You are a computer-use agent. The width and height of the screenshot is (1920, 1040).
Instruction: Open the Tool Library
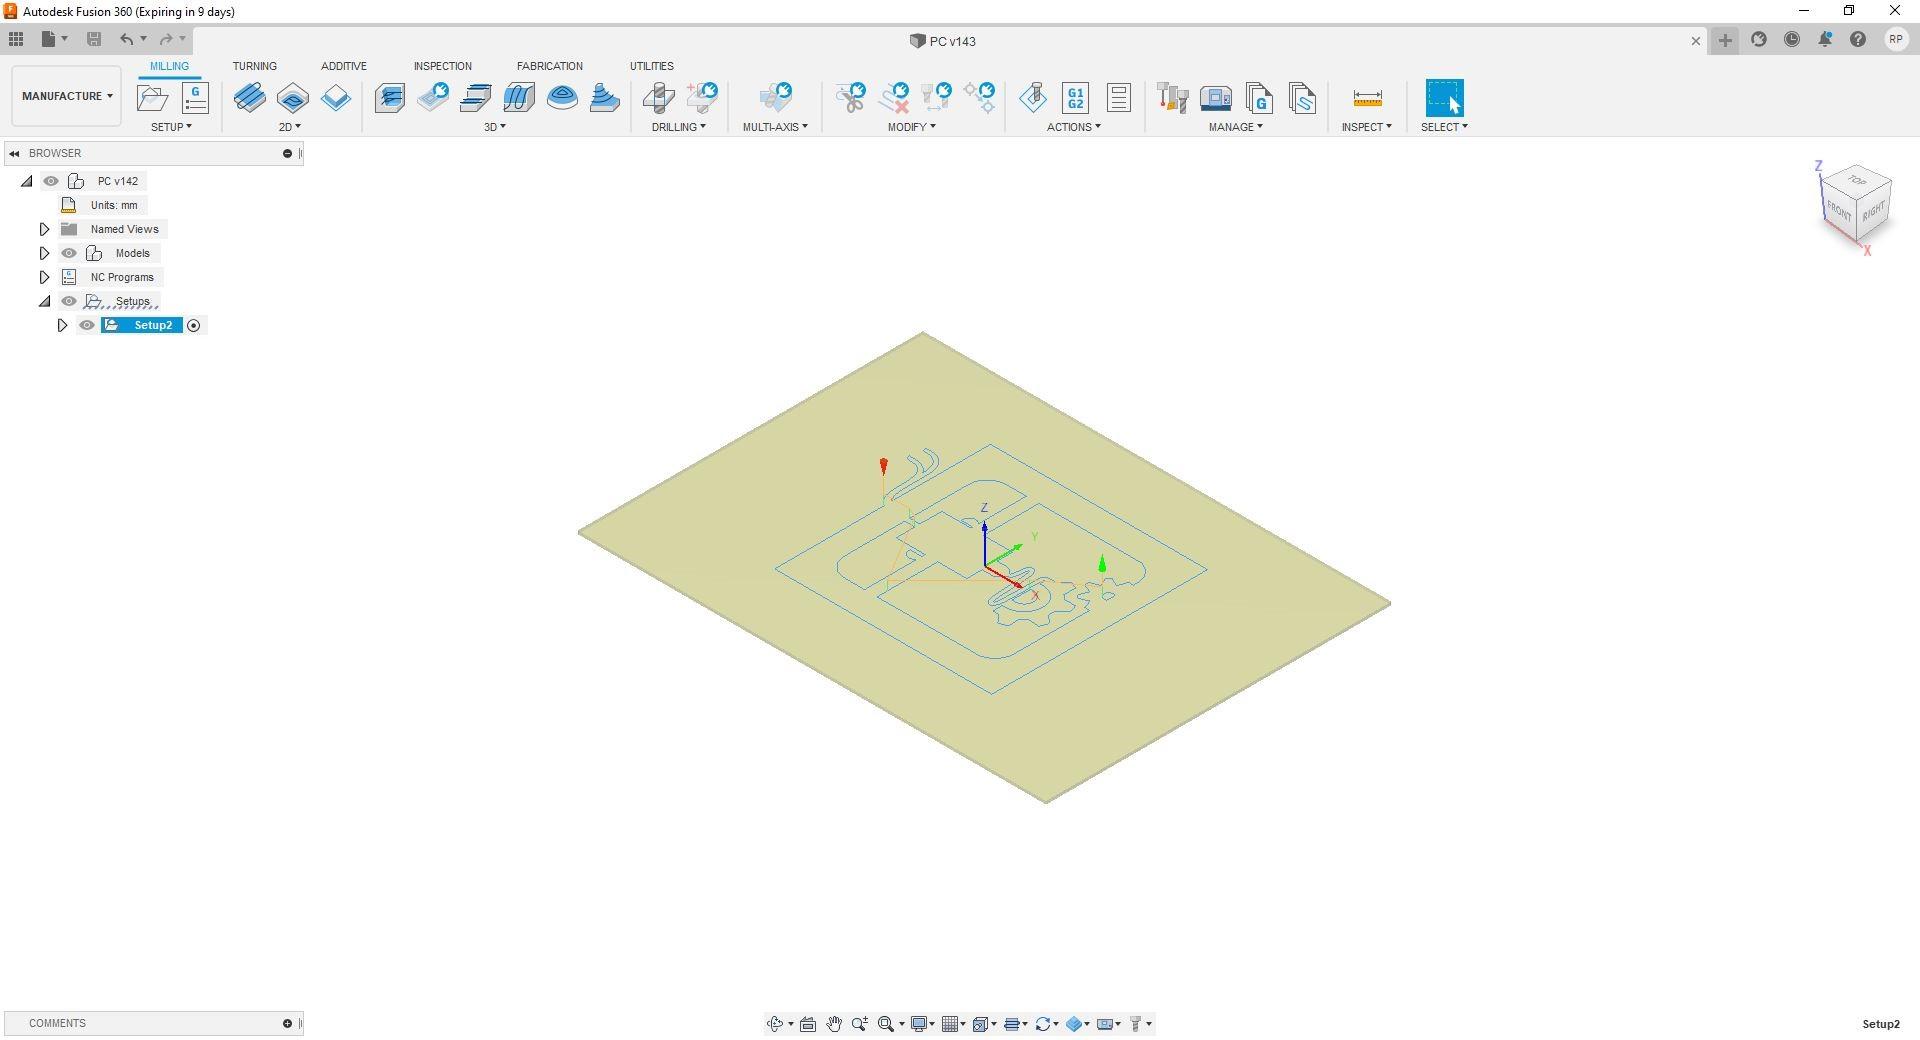(x=1172, y=98)
